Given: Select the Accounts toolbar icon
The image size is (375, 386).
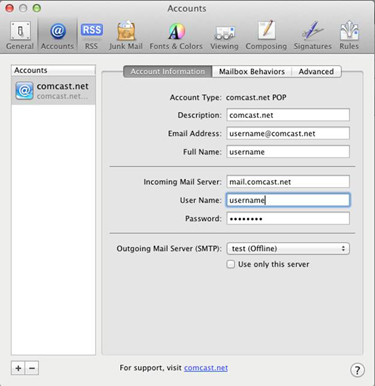Looking at the screenshot, I should 57,36.
